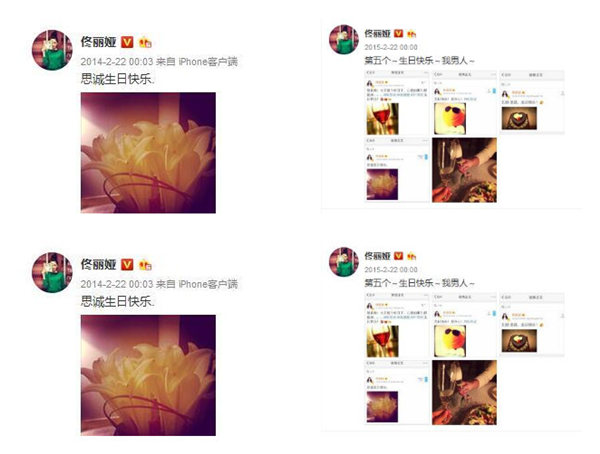Click the membership crown badge in upper 2014 post
Viewport: 600px width, 454px height.
click(x=145, y=42)
